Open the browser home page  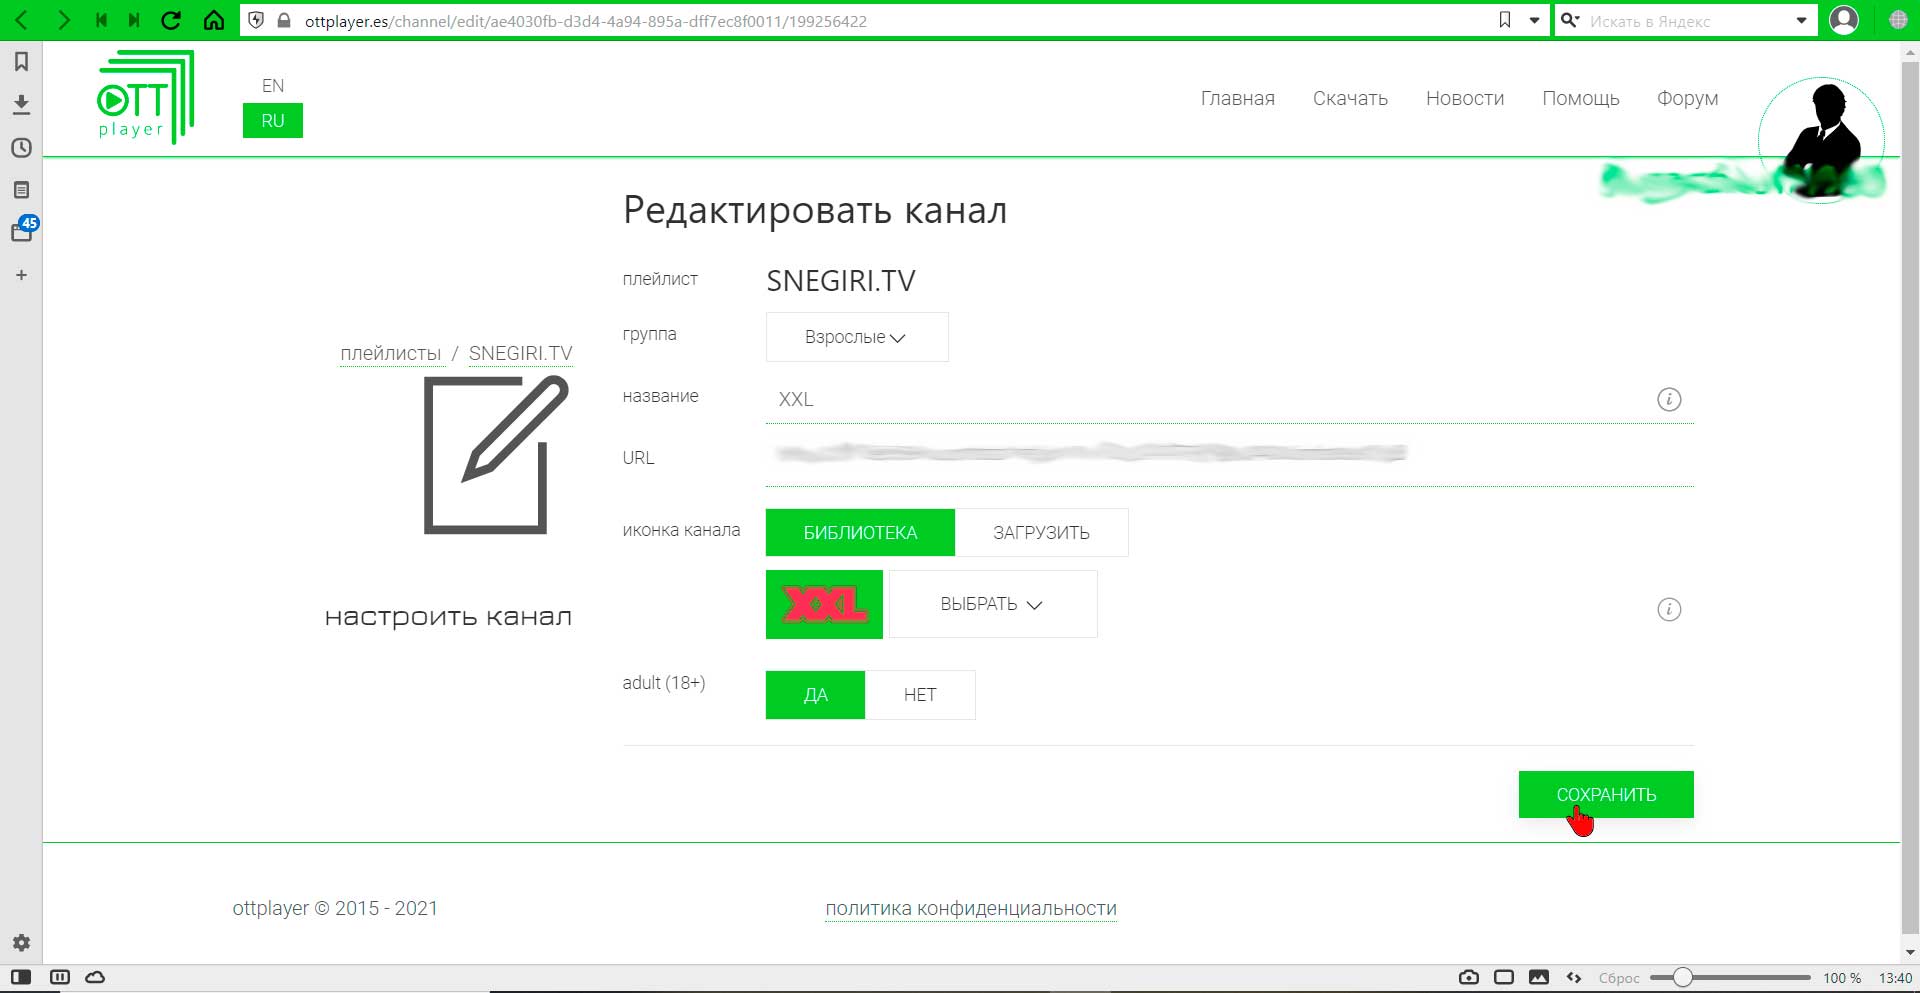(x=214, y=20)
